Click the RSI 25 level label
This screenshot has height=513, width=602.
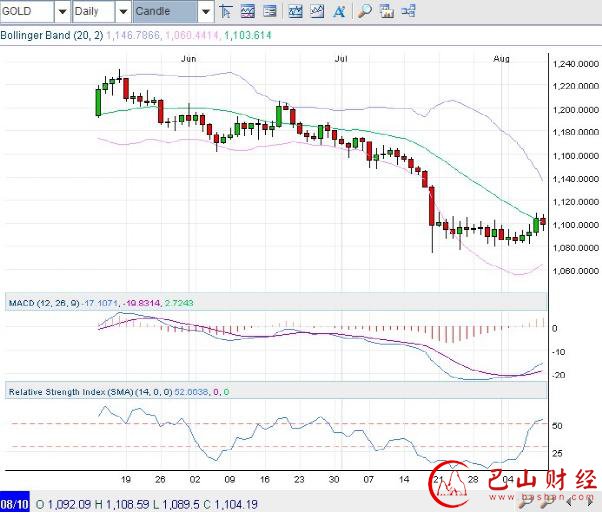[557, 453]
